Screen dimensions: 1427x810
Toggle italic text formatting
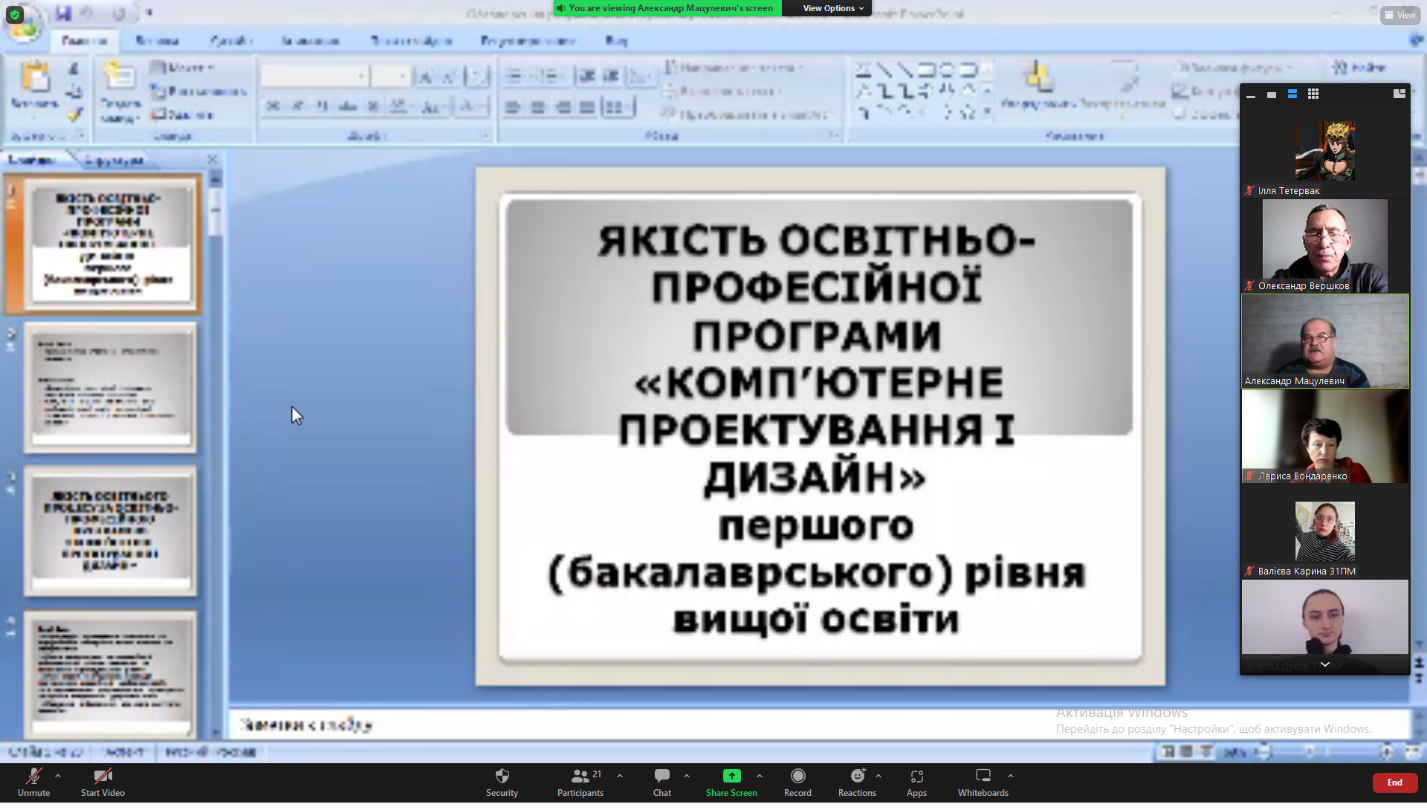point(297,106)
